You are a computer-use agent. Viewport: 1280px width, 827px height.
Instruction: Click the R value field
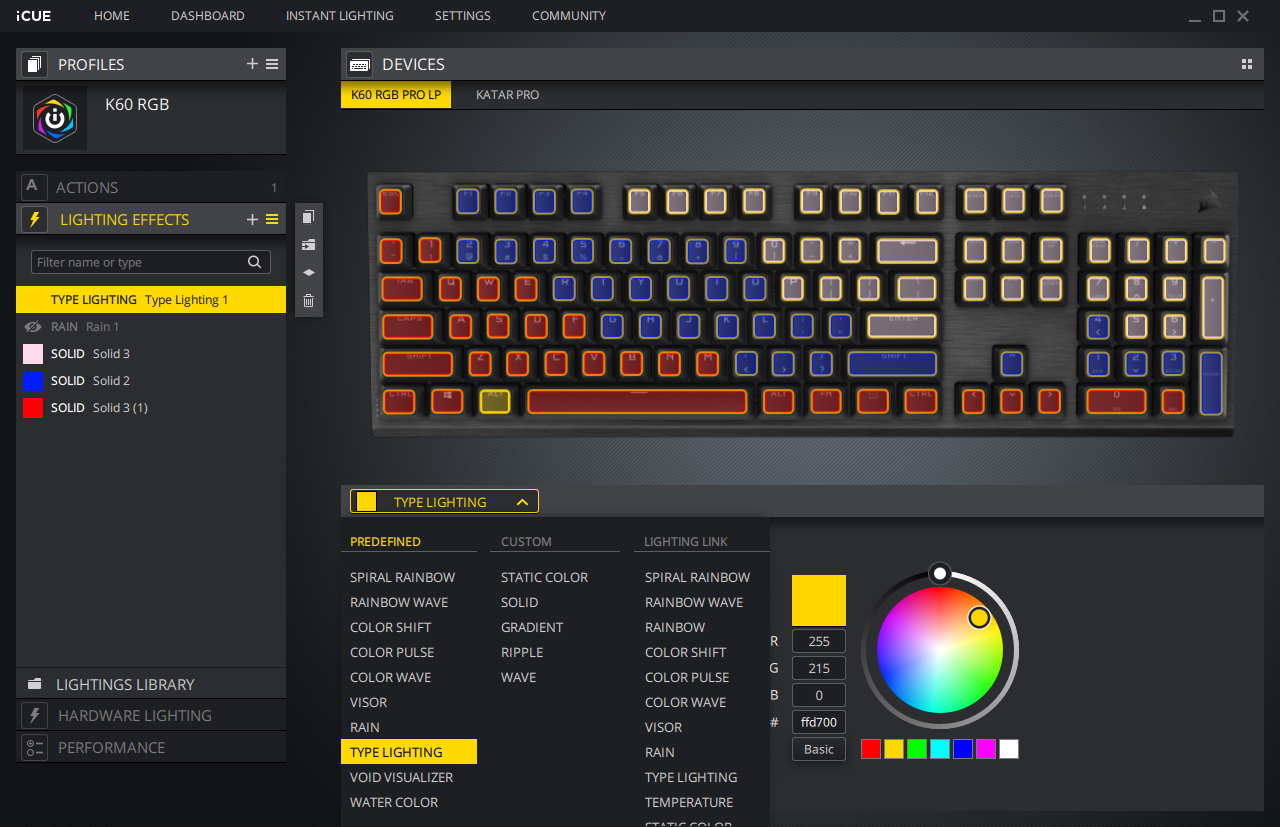coord(819,641)
